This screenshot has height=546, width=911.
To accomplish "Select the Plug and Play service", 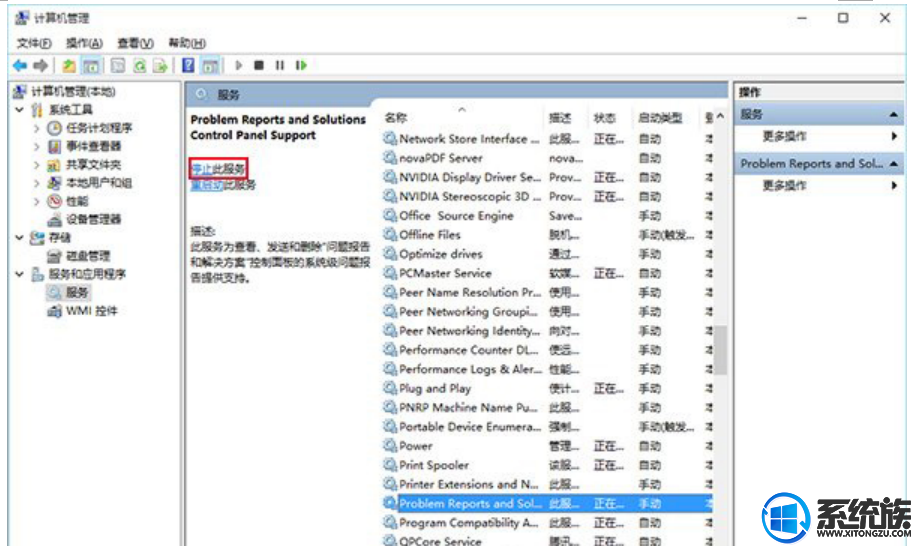I will [547, 388].
